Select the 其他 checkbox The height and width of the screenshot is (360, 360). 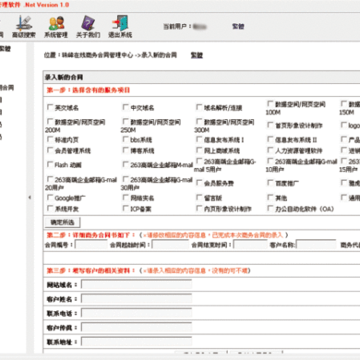(x=270, y=198)
